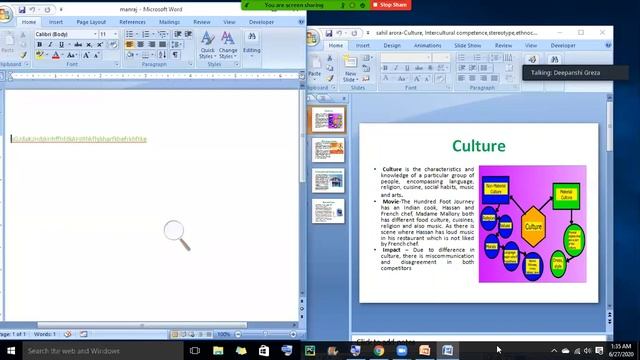
Task: Click Shrink Font button in Word
Action: coord(97,55)
